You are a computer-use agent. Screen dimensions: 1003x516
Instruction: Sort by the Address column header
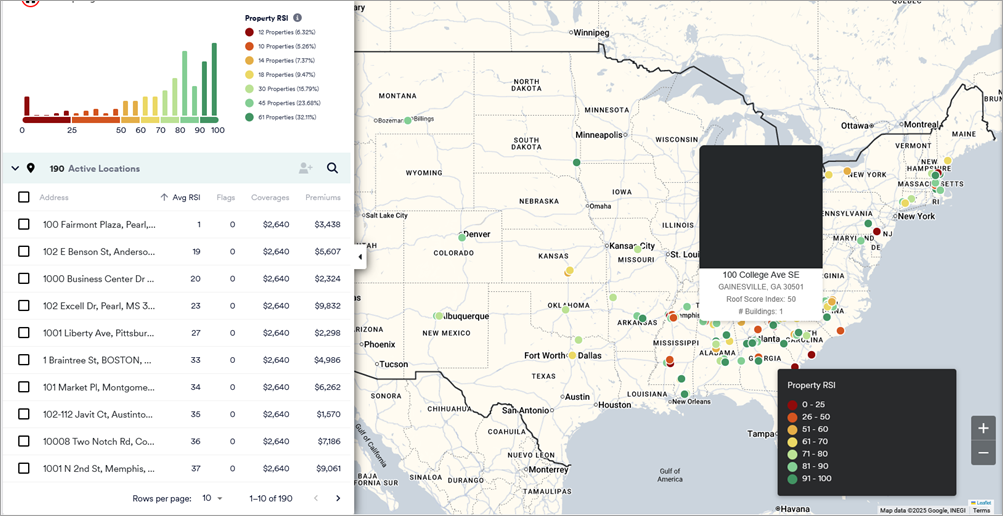(54, 198)
